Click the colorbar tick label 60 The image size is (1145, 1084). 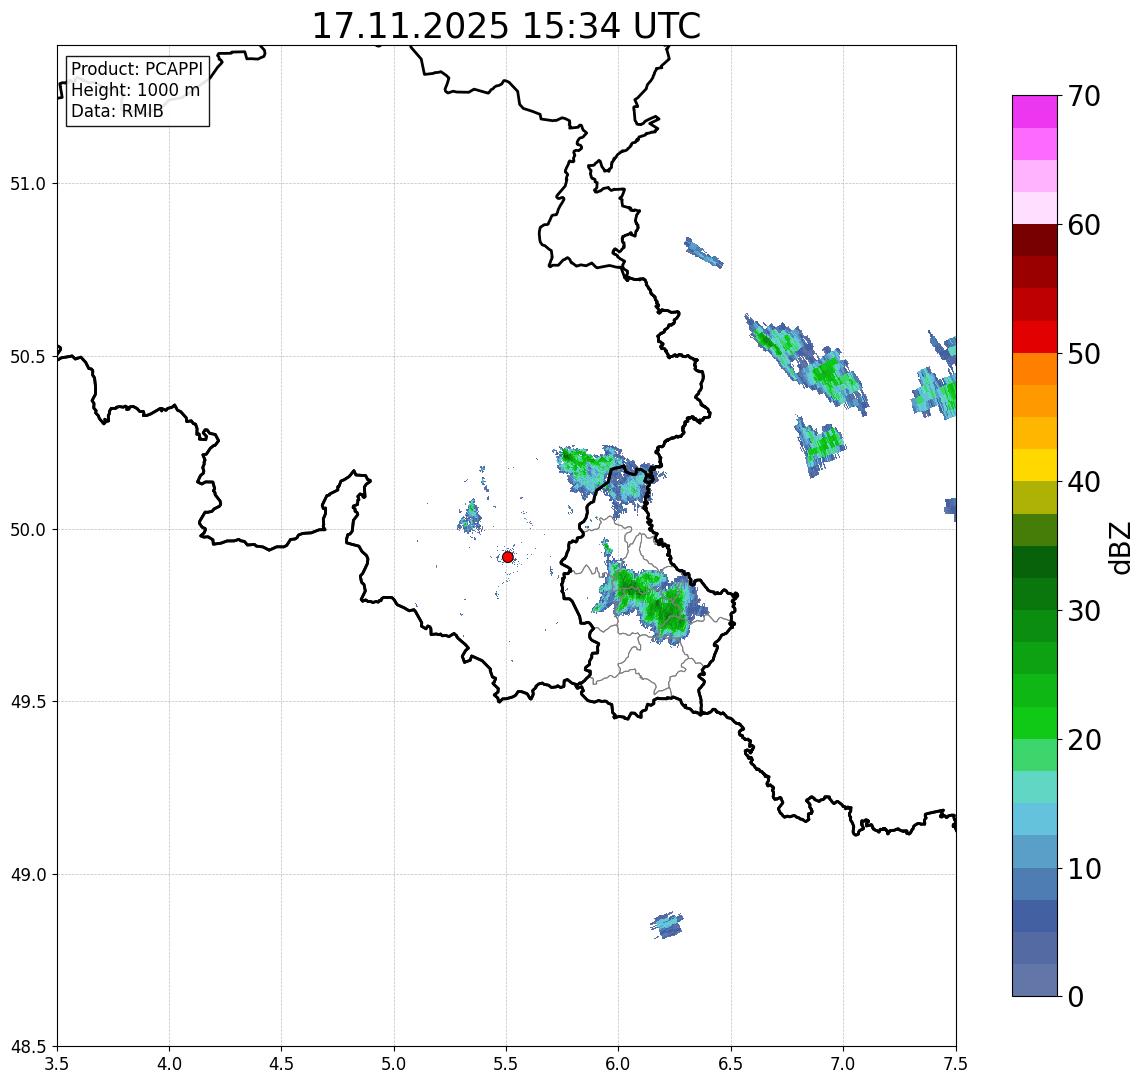pos(1084,226)
